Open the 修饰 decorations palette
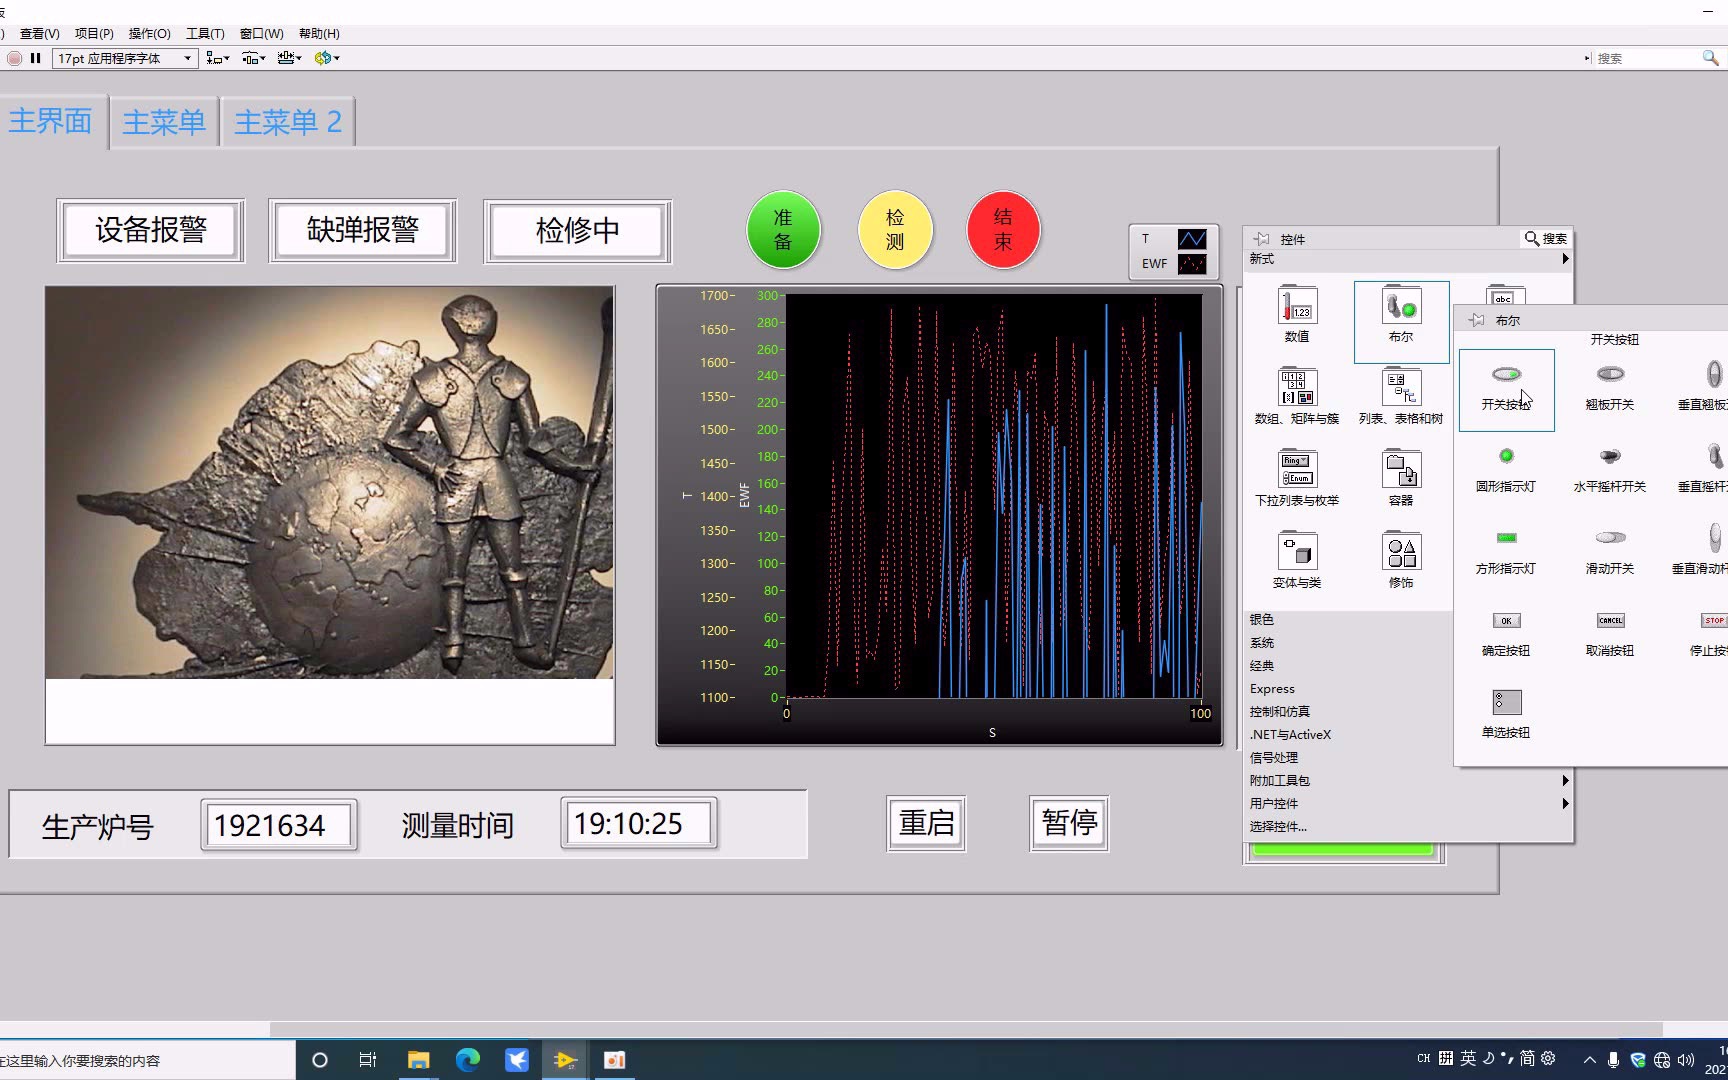The image size is (1728, 1080). click(x=1400, y=558)
